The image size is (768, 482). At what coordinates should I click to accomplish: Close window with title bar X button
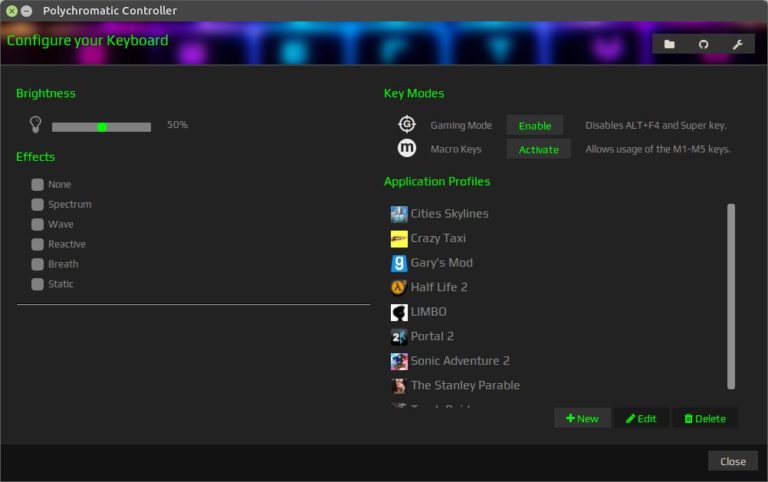click(12, 11)
